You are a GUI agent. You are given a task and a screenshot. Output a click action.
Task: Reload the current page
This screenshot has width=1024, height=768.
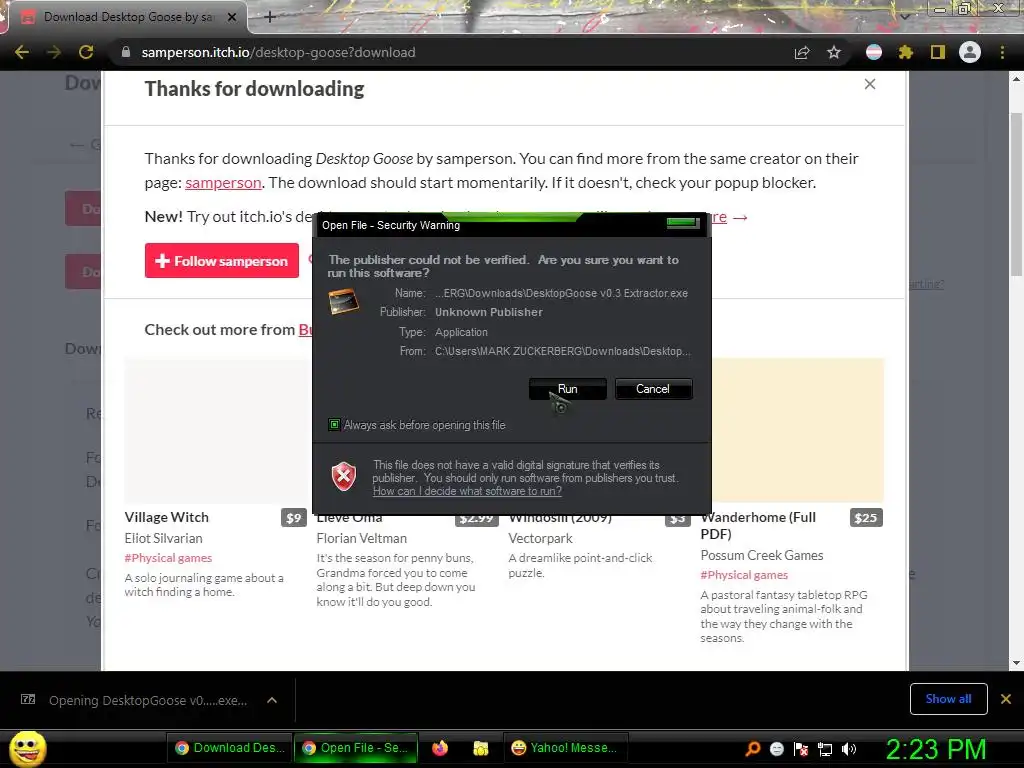(86, 52)
